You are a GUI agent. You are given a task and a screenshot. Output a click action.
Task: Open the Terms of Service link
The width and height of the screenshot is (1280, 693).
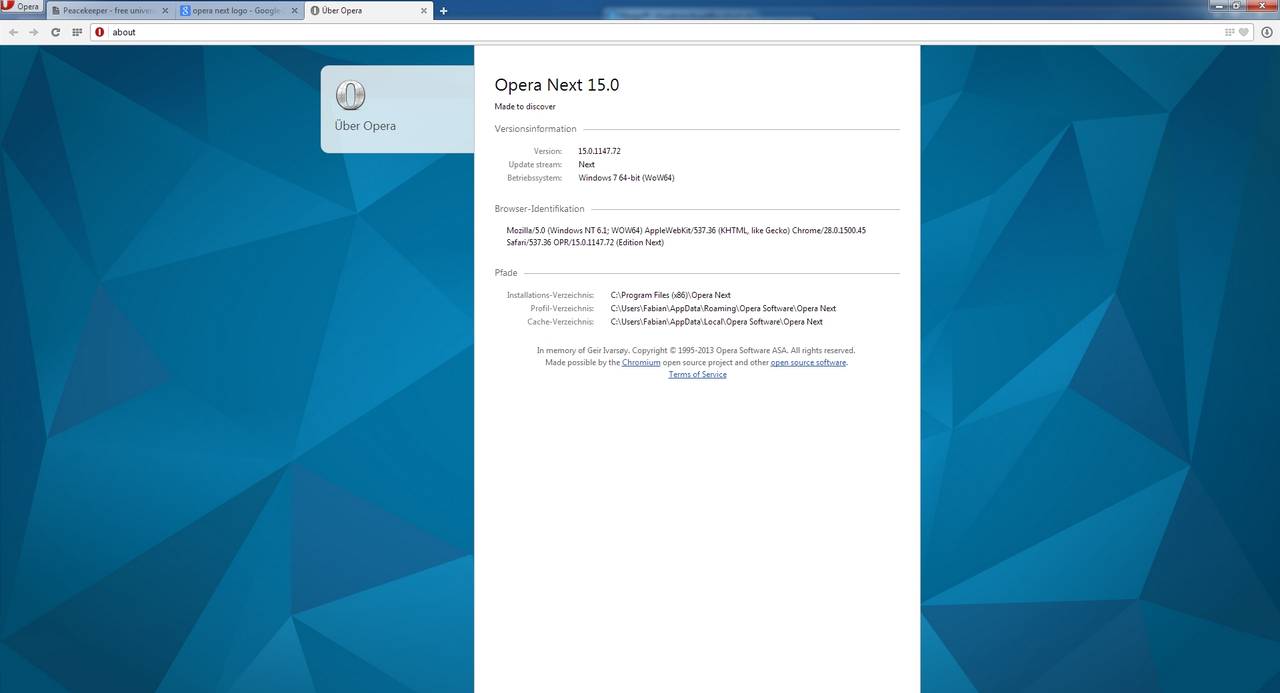[698, 374]
